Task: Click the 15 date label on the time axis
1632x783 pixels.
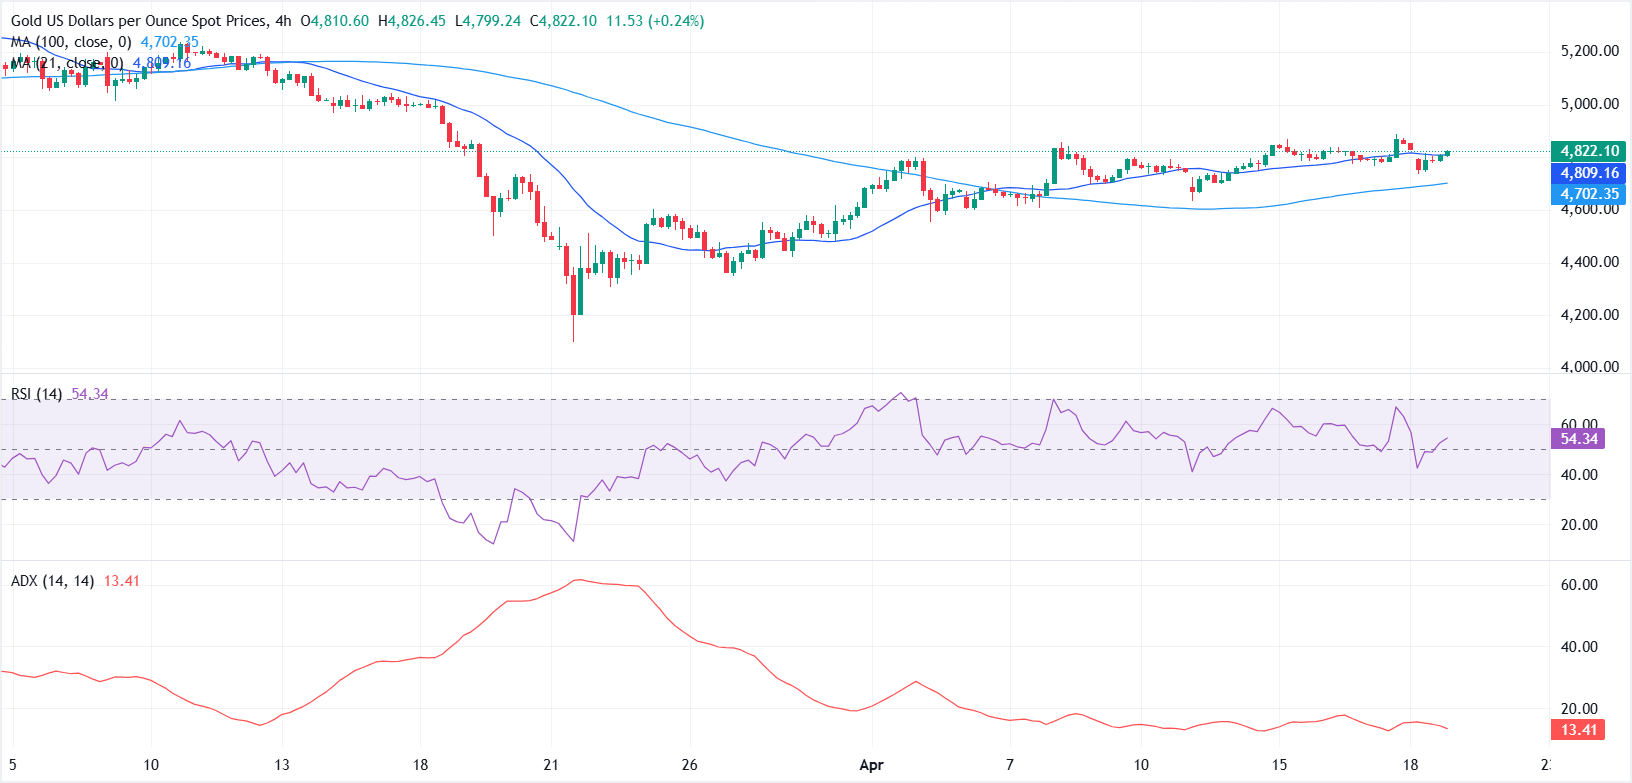Action: click(1279, 765)
